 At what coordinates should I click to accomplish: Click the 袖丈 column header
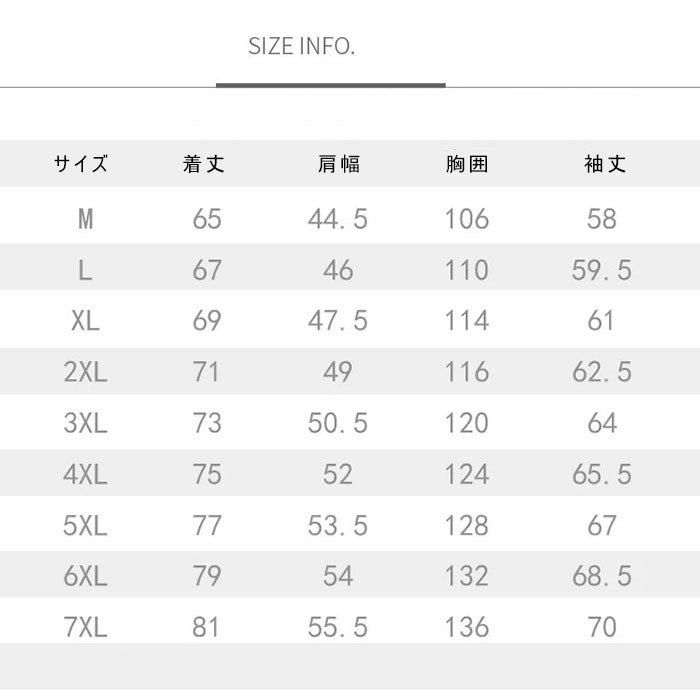coord(604,164)
